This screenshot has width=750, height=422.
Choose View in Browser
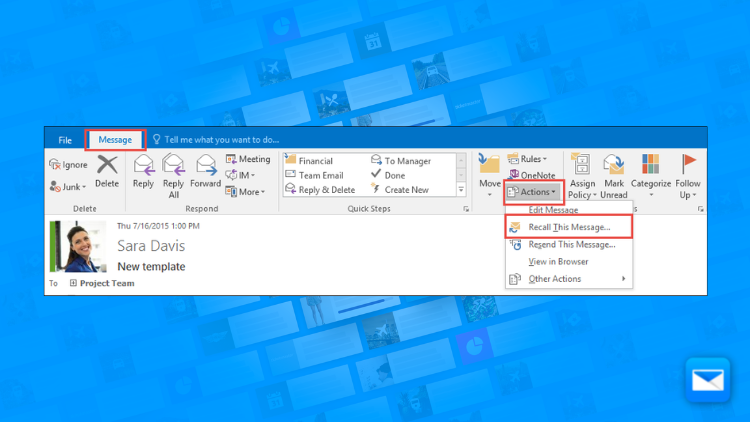(569, 262)
